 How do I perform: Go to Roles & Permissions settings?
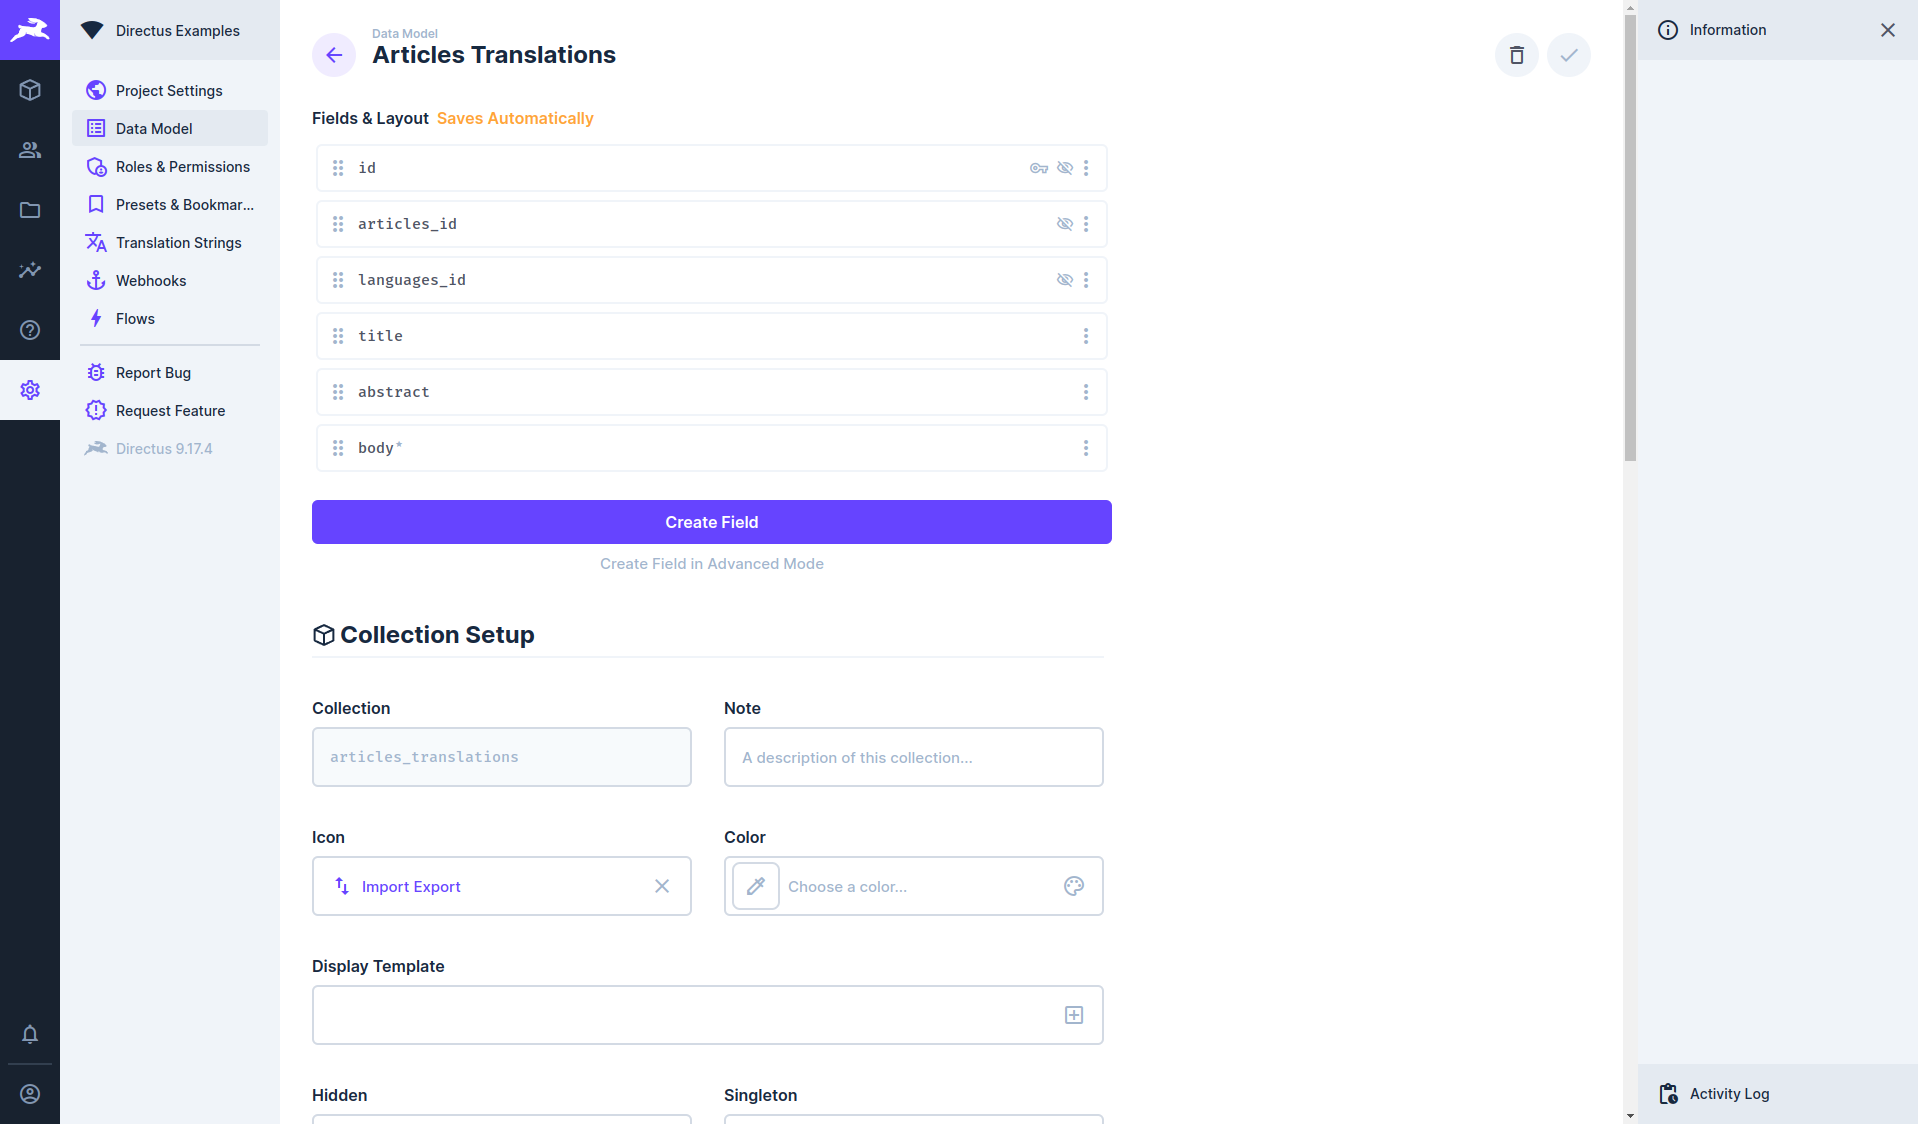point(182,166)
